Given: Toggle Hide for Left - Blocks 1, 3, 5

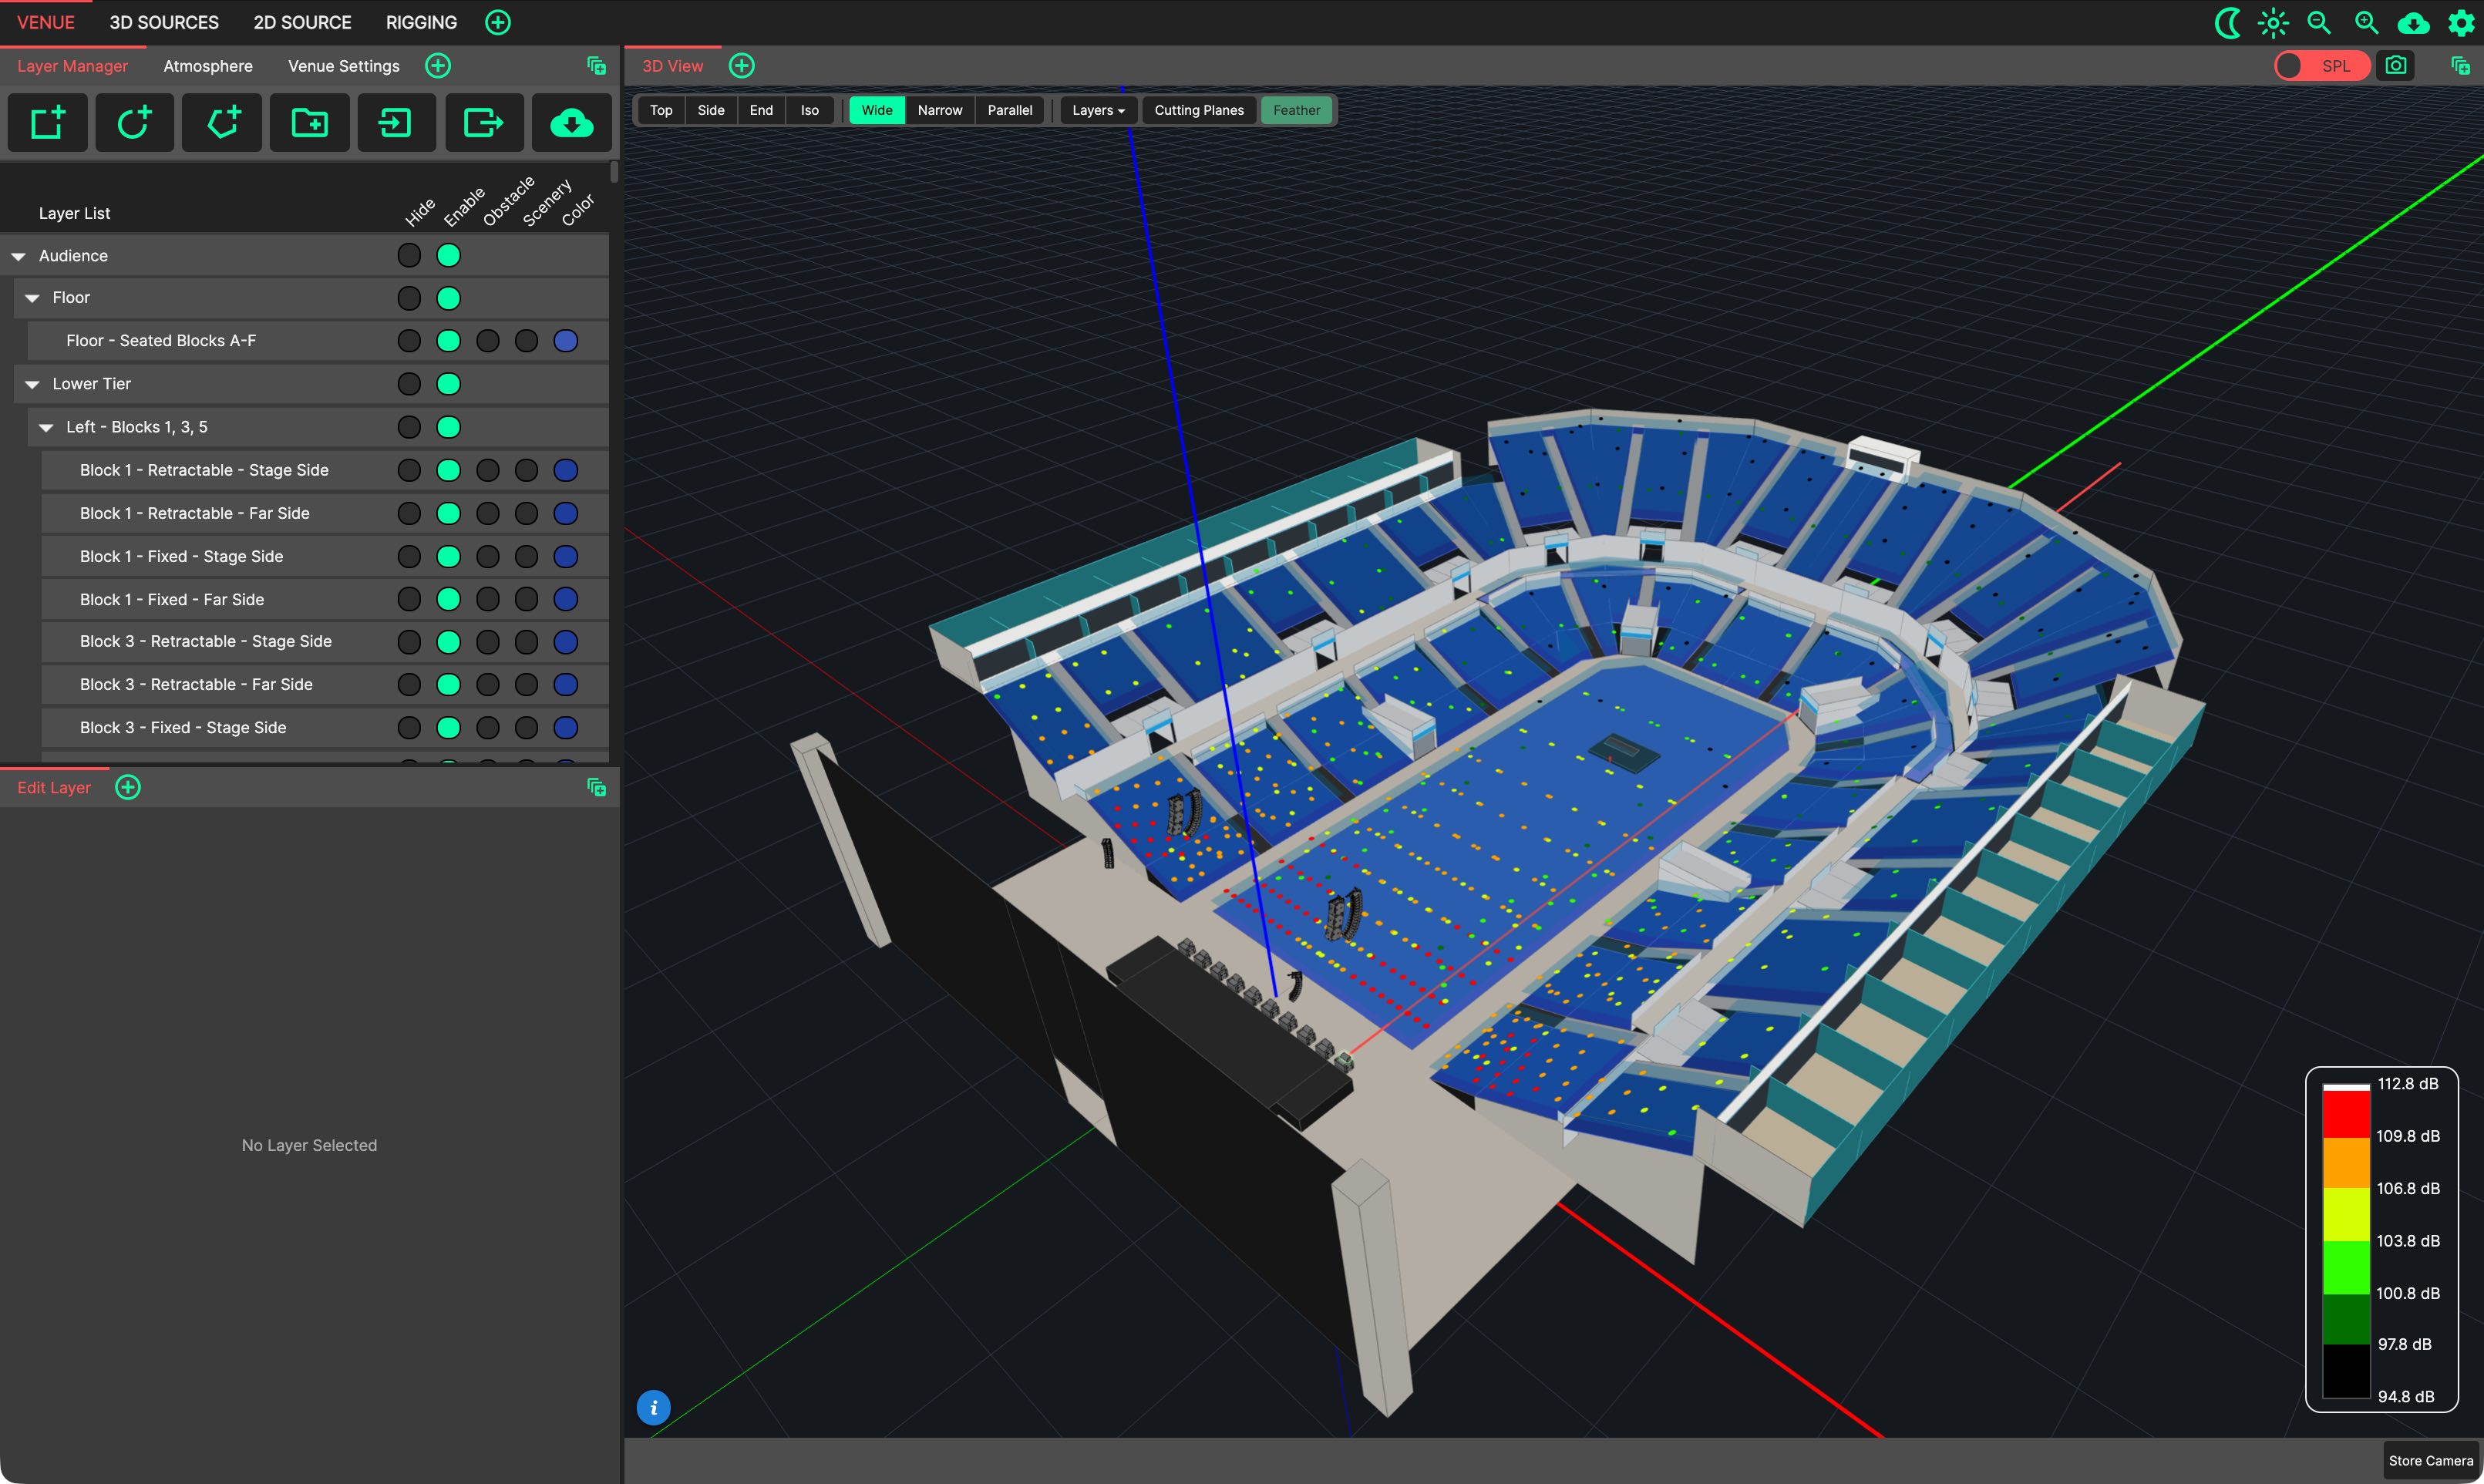Looking at the screenshot, I should pyautogui.click(x=409, y=427).
